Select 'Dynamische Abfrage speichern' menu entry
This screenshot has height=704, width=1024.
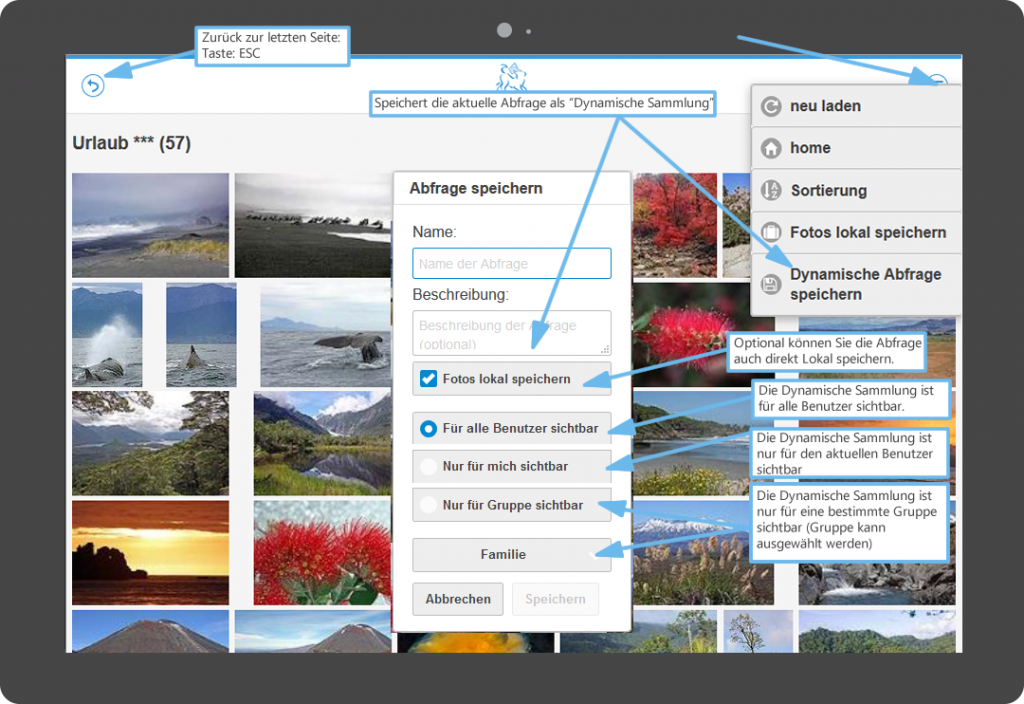865,284
